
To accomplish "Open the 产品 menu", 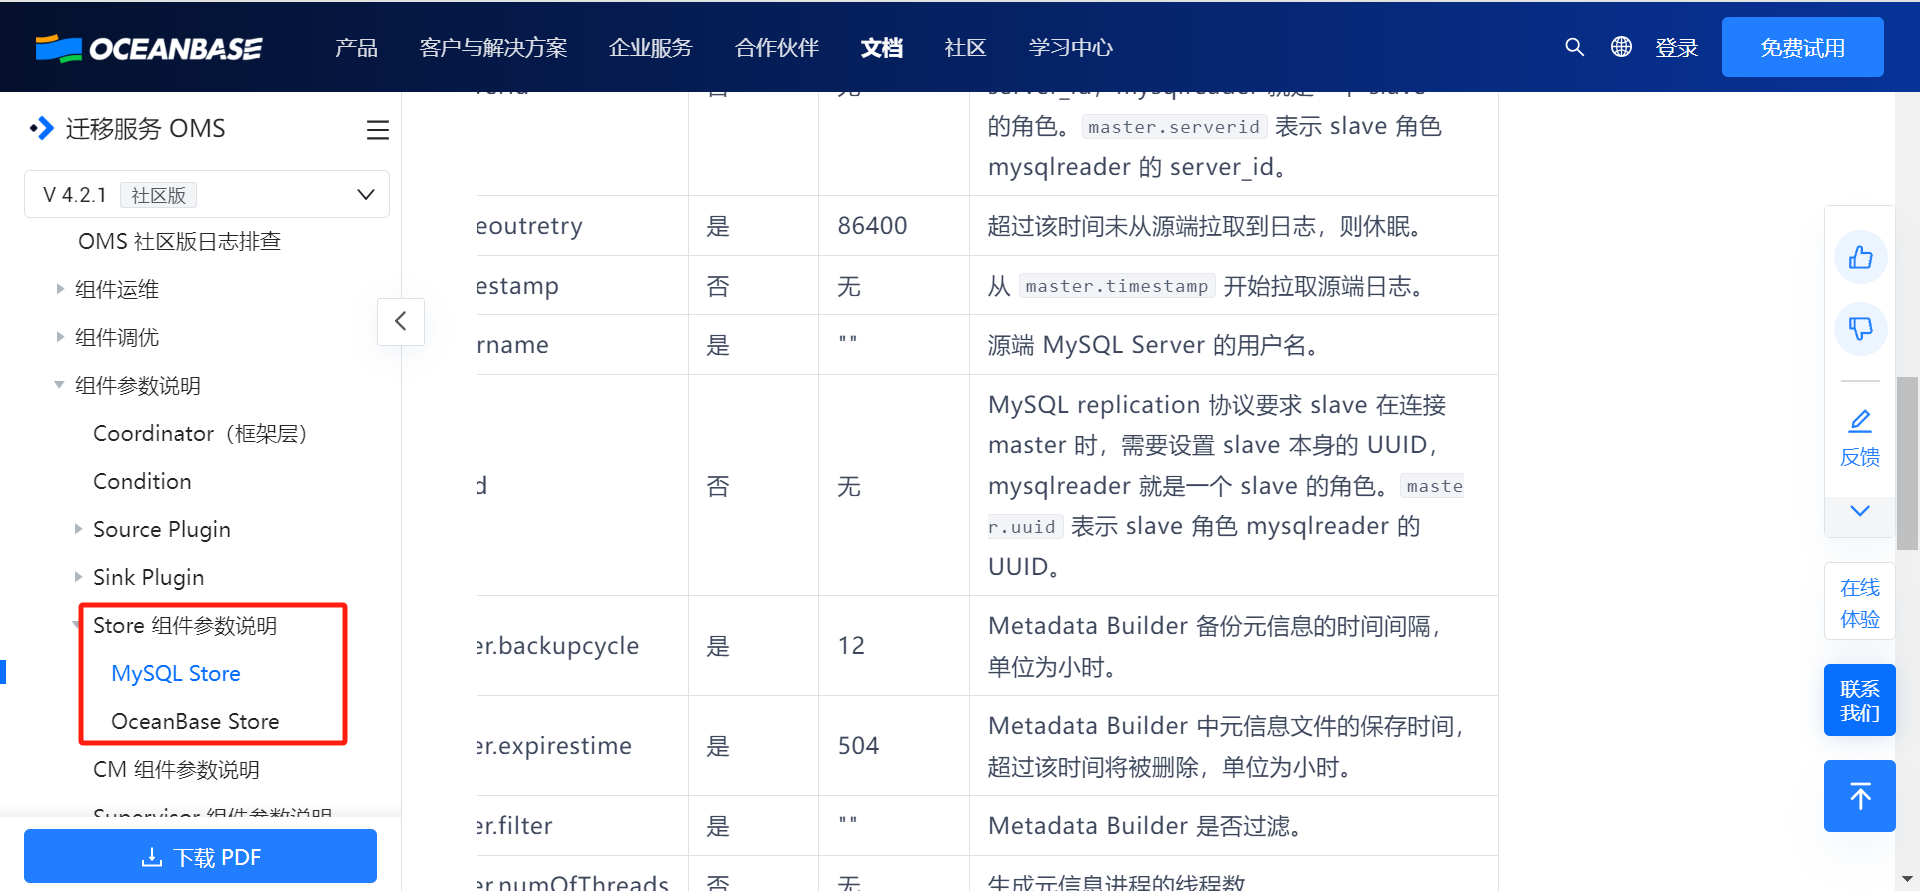I will tap(356, 48).
